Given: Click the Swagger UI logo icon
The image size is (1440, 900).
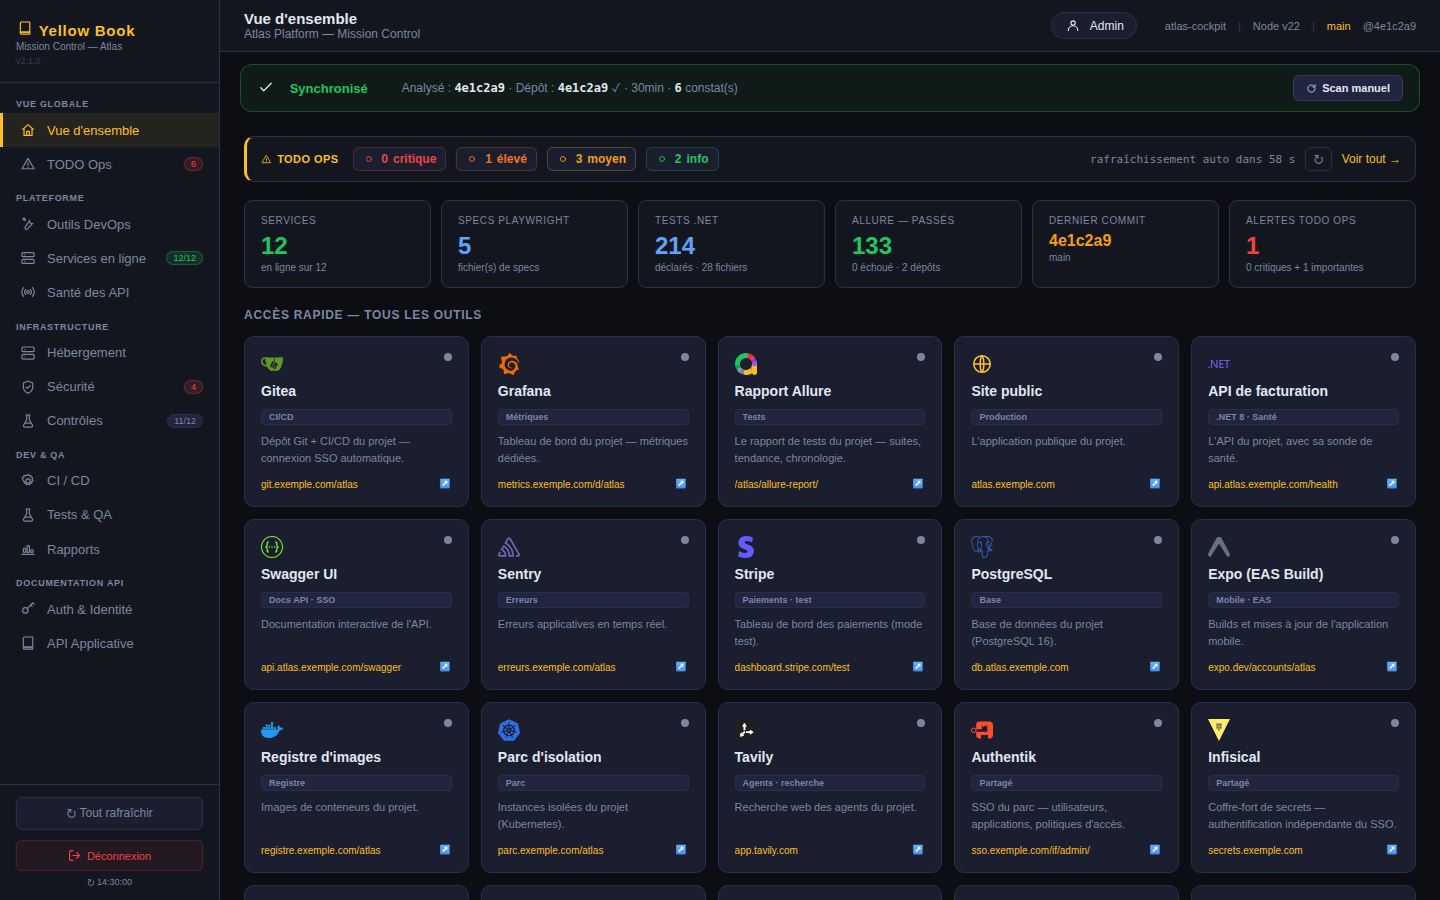Looking at the screenshot, I should [272, 547].
